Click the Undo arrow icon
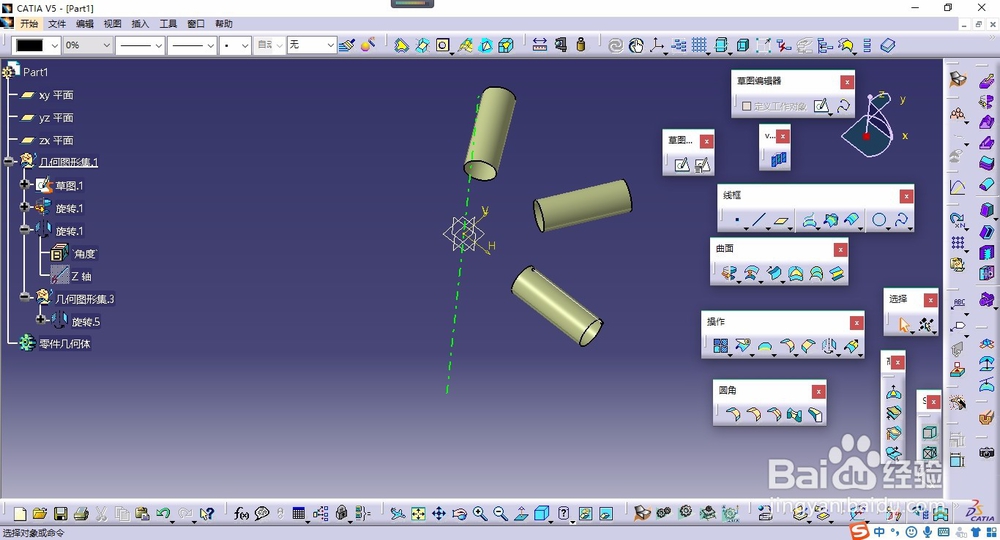Screen dimensions: 1000x540 (163, 513)
